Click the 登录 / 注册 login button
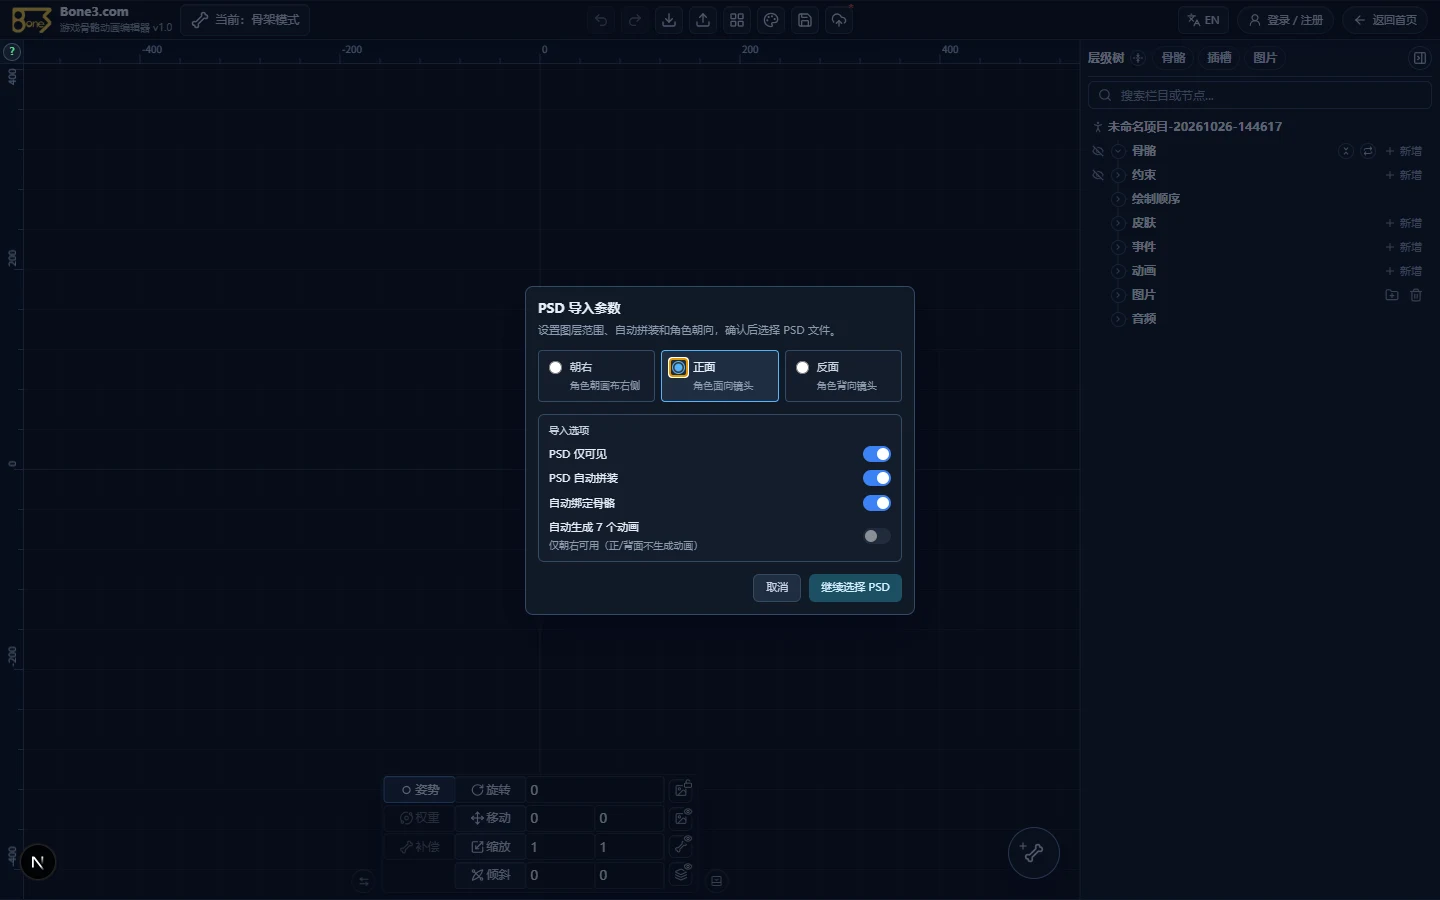The height and width of the screenshot is (900, 1440). [x=1285, y=20]
